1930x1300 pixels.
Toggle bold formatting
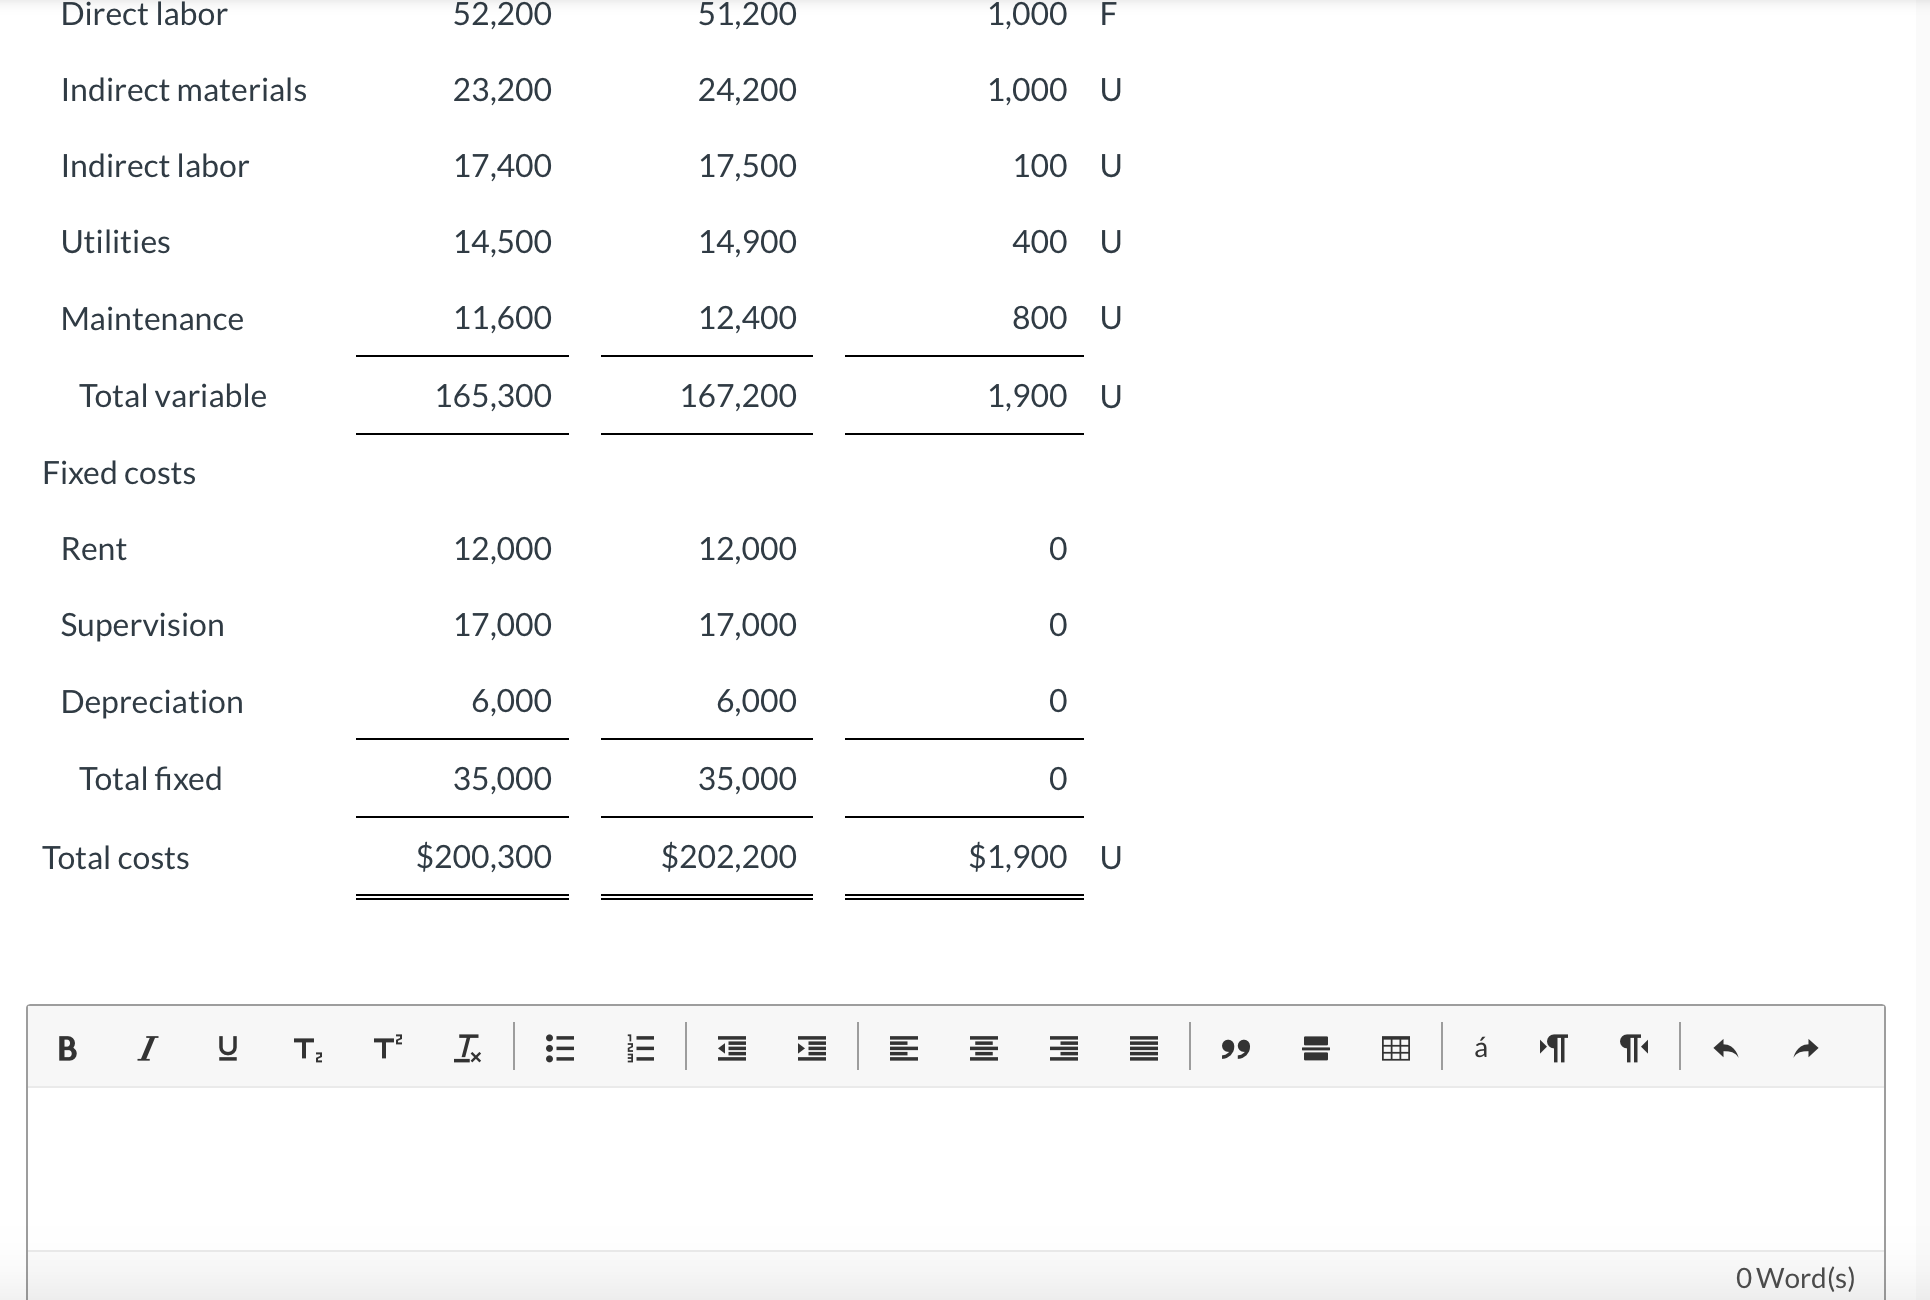(x=67, y=1048)
